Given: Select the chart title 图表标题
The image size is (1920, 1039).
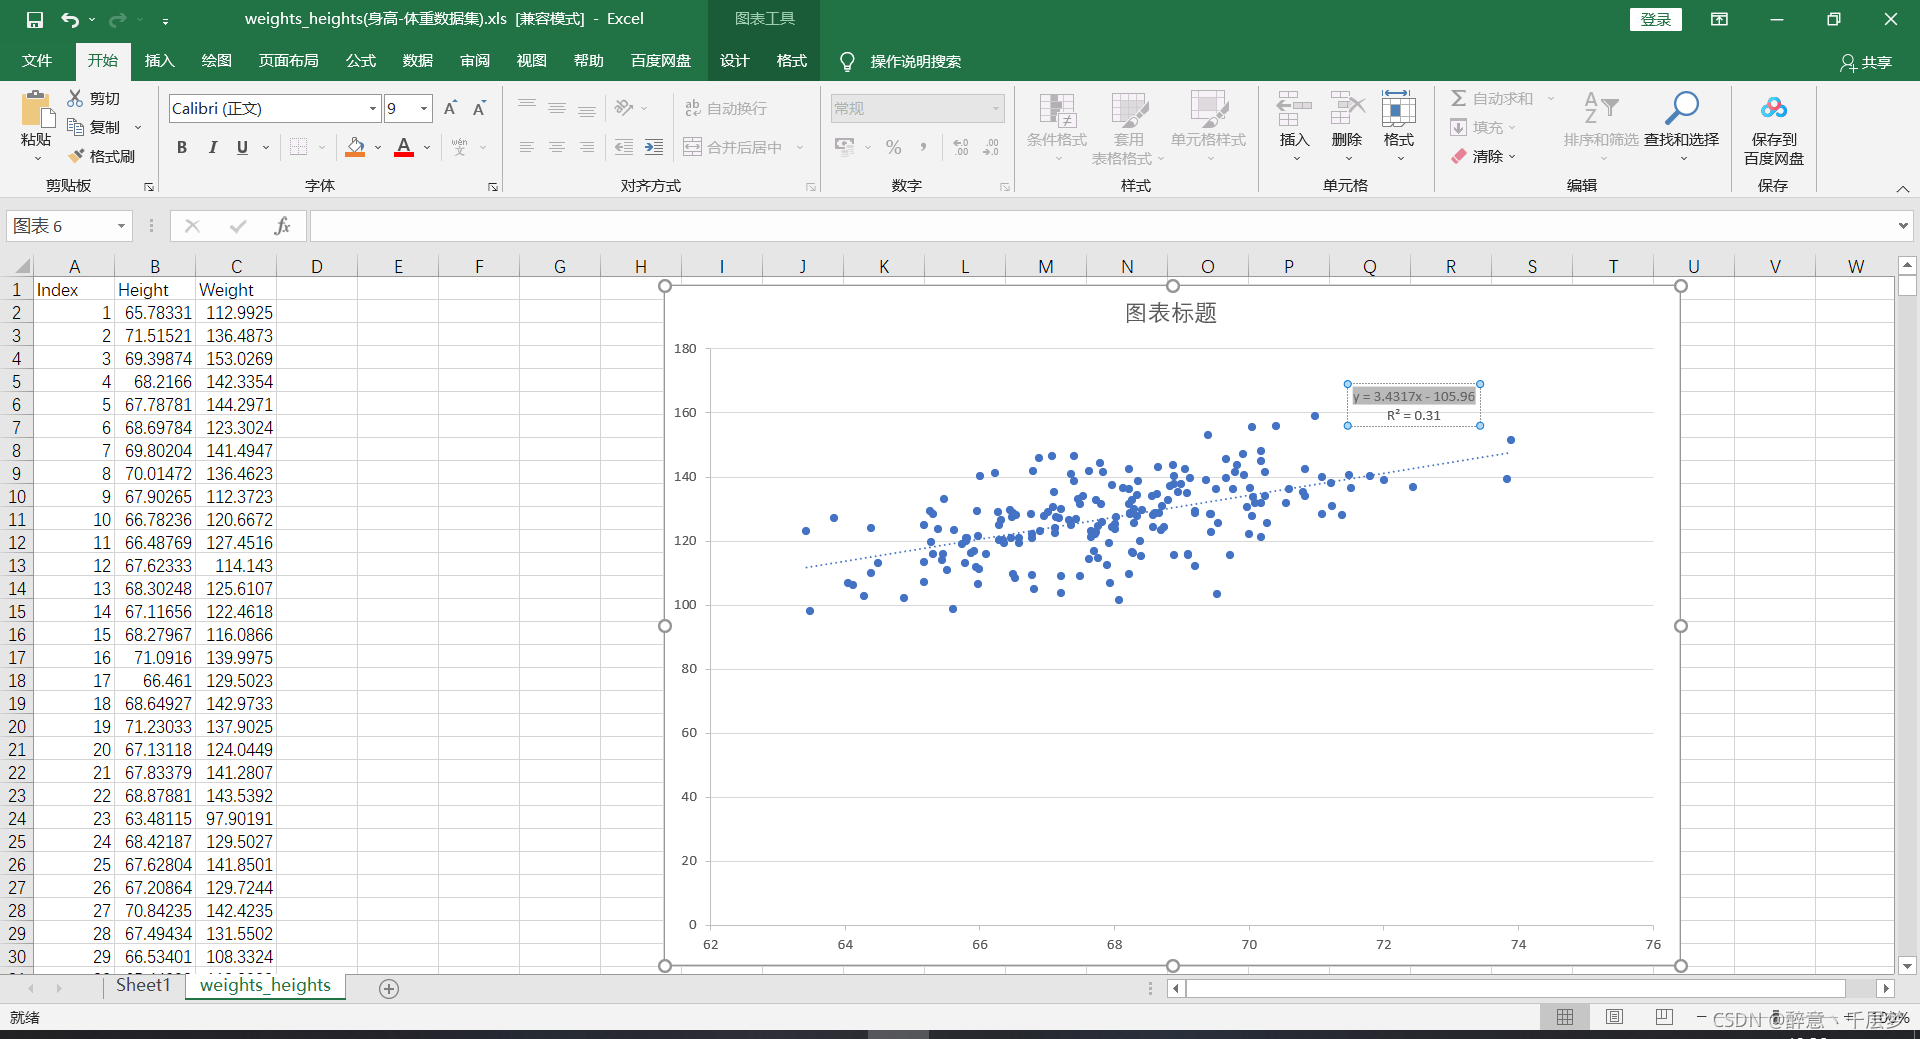Looking at the screenshot, I should 1171,313.
